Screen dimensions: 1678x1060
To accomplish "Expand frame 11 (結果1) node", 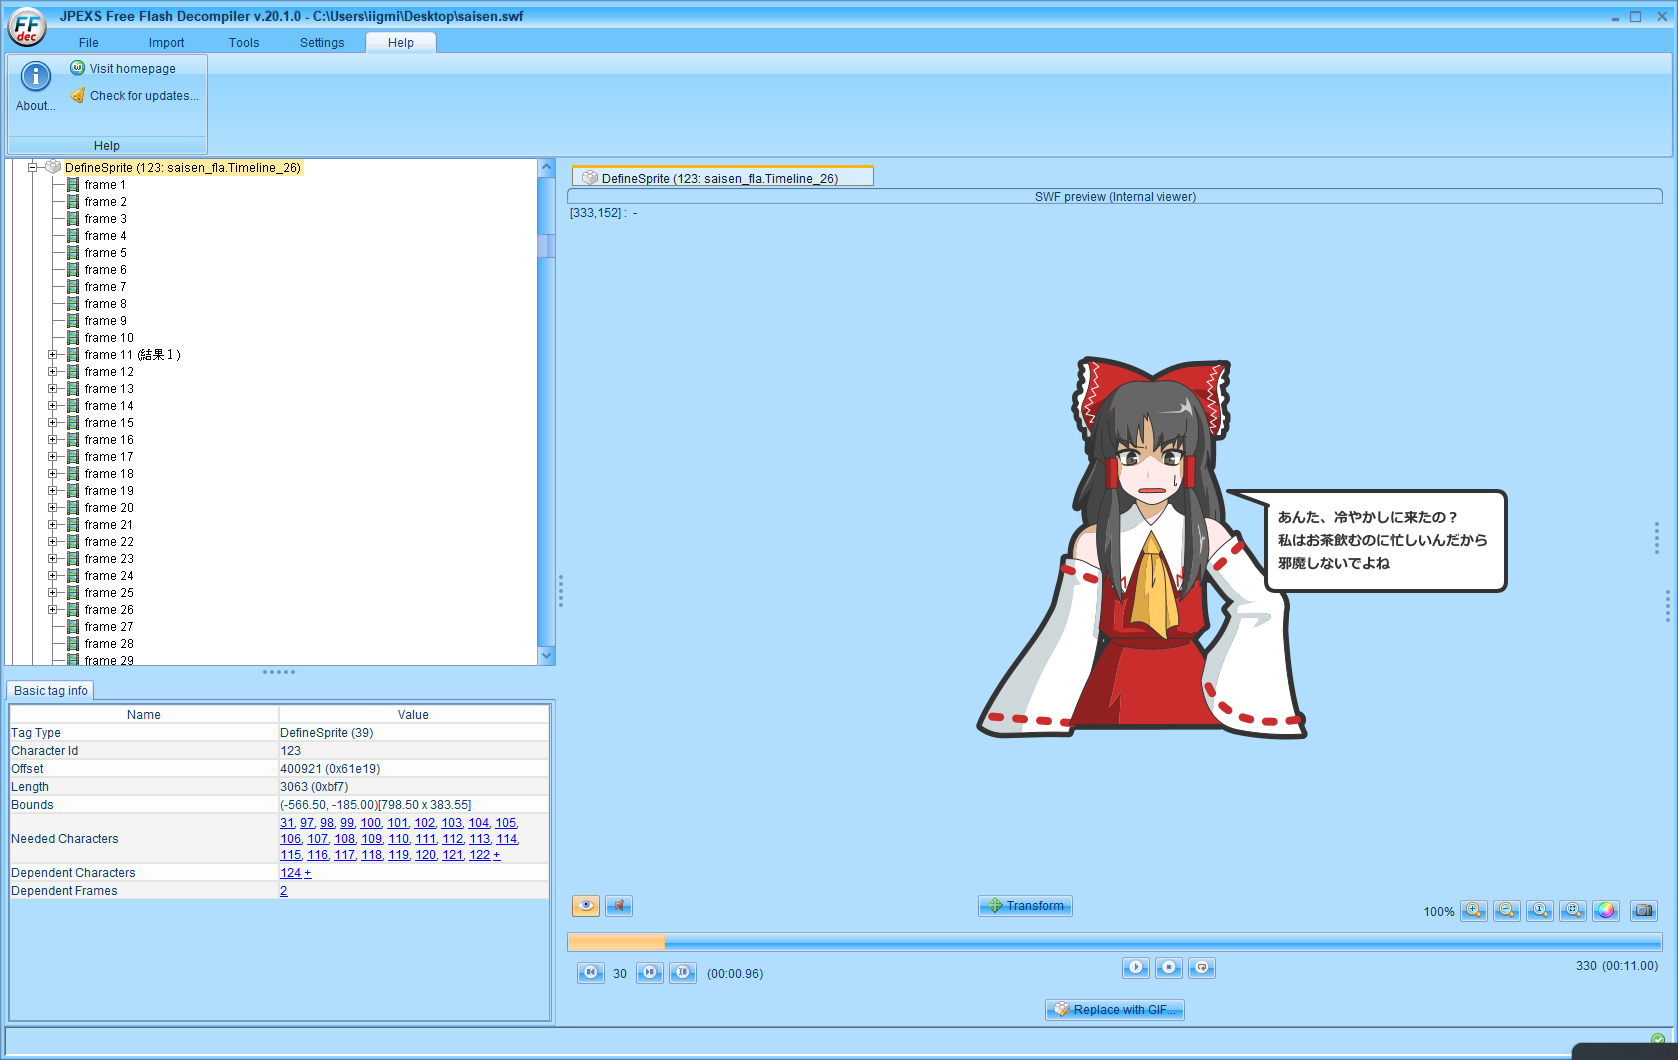I will 53,355.
